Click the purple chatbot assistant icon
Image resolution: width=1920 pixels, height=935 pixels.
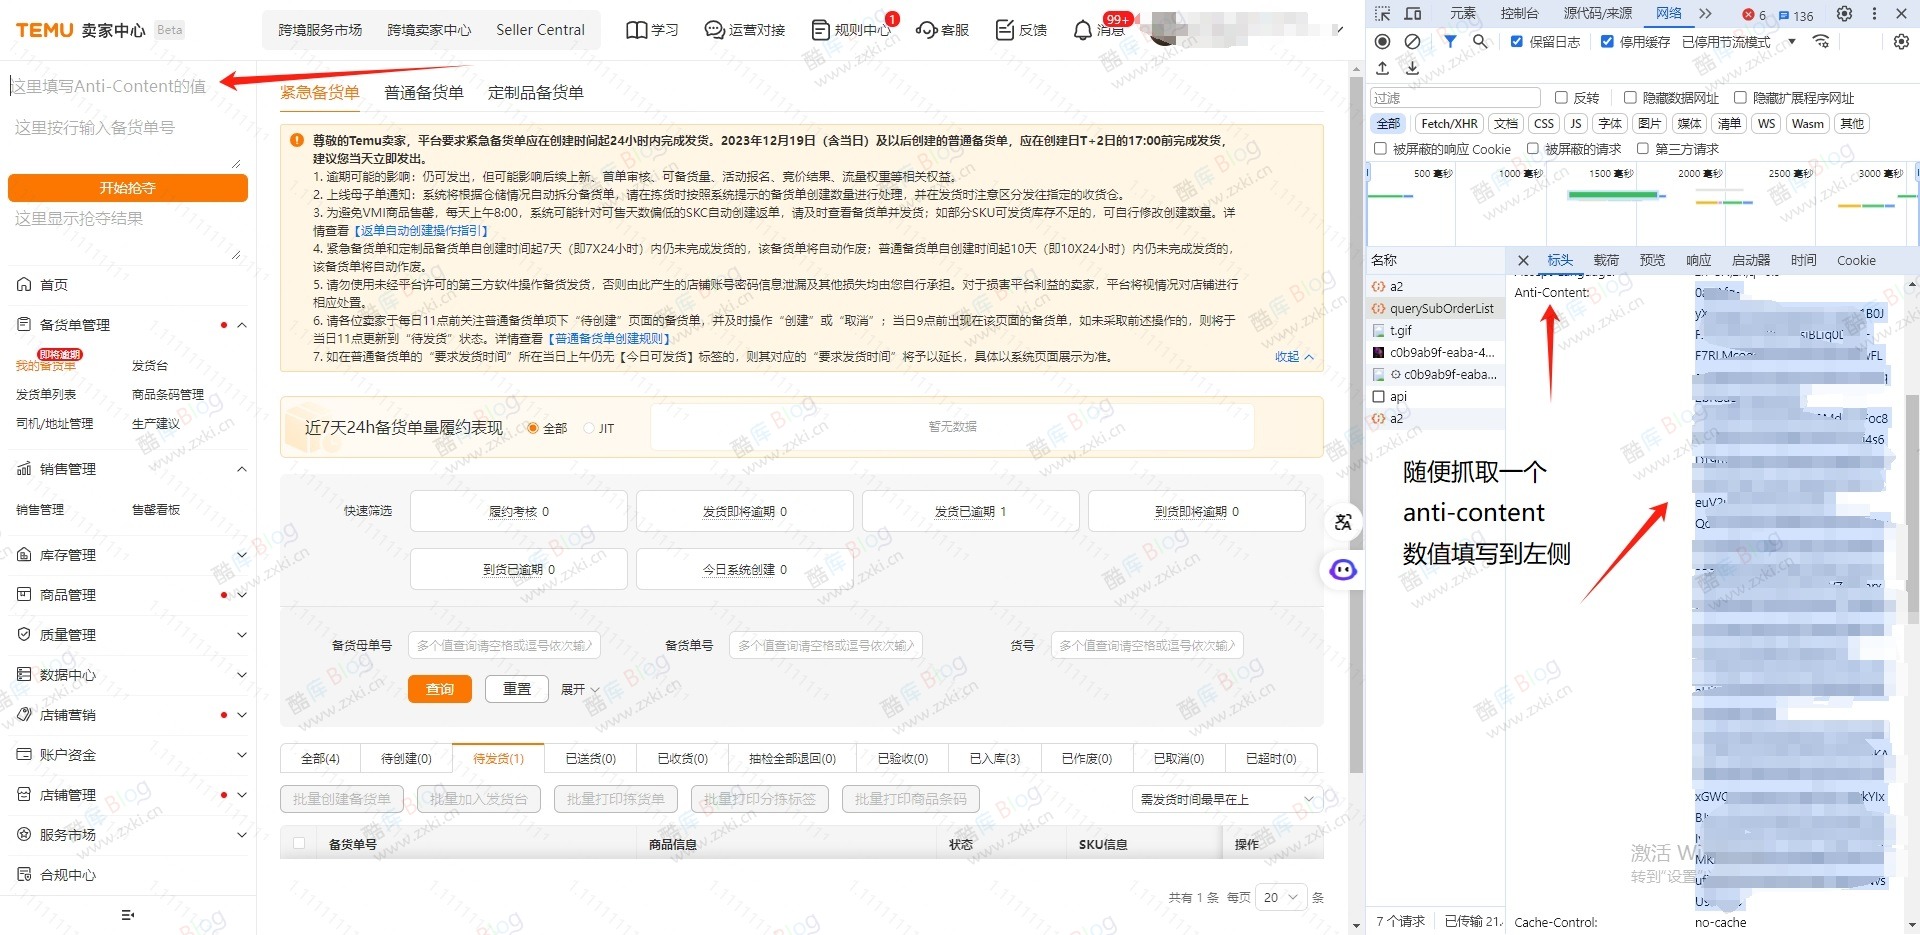(x=1343, y=570)
